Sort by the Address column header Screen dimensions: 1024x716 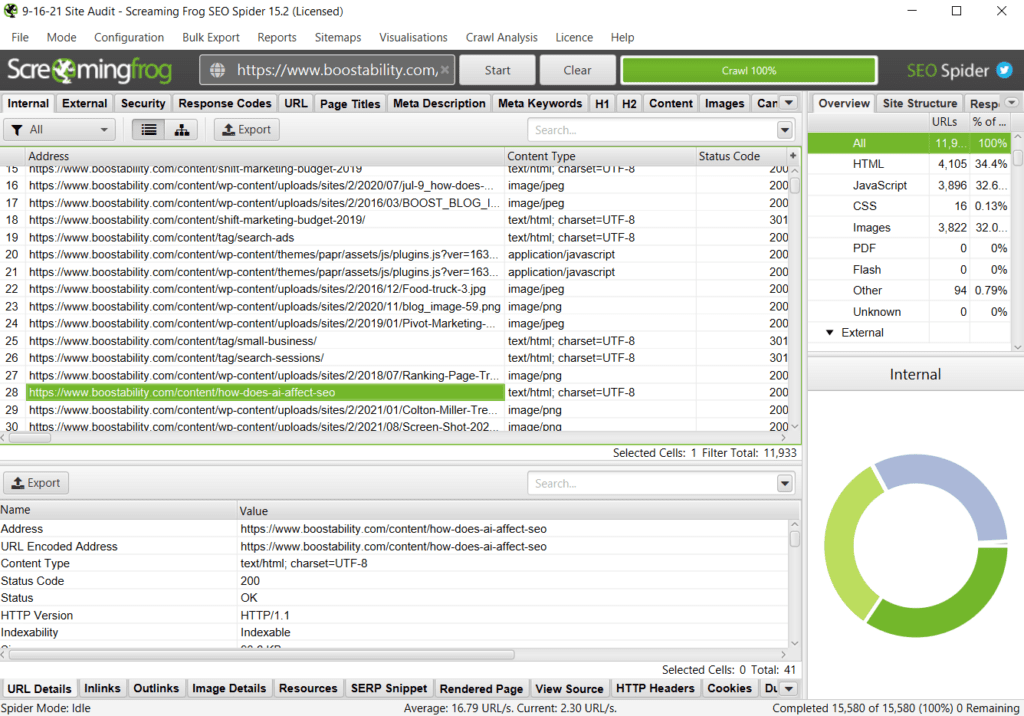point(264,156)
